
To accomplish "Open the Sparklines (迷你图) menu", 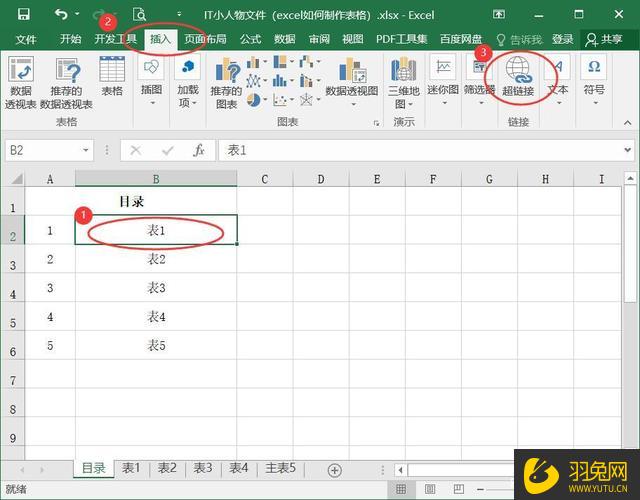I will [x=443, y=81].
